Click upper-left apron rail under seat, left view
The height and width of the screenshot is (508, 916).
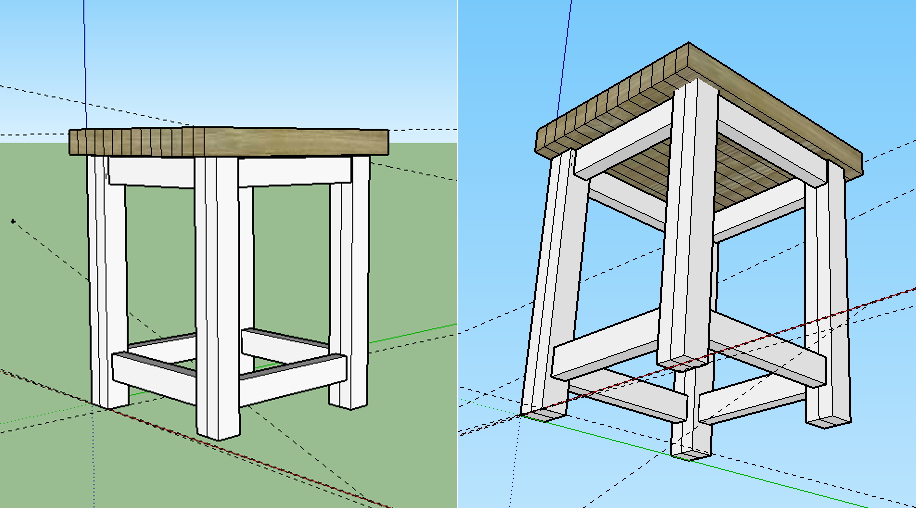(151, 172)
